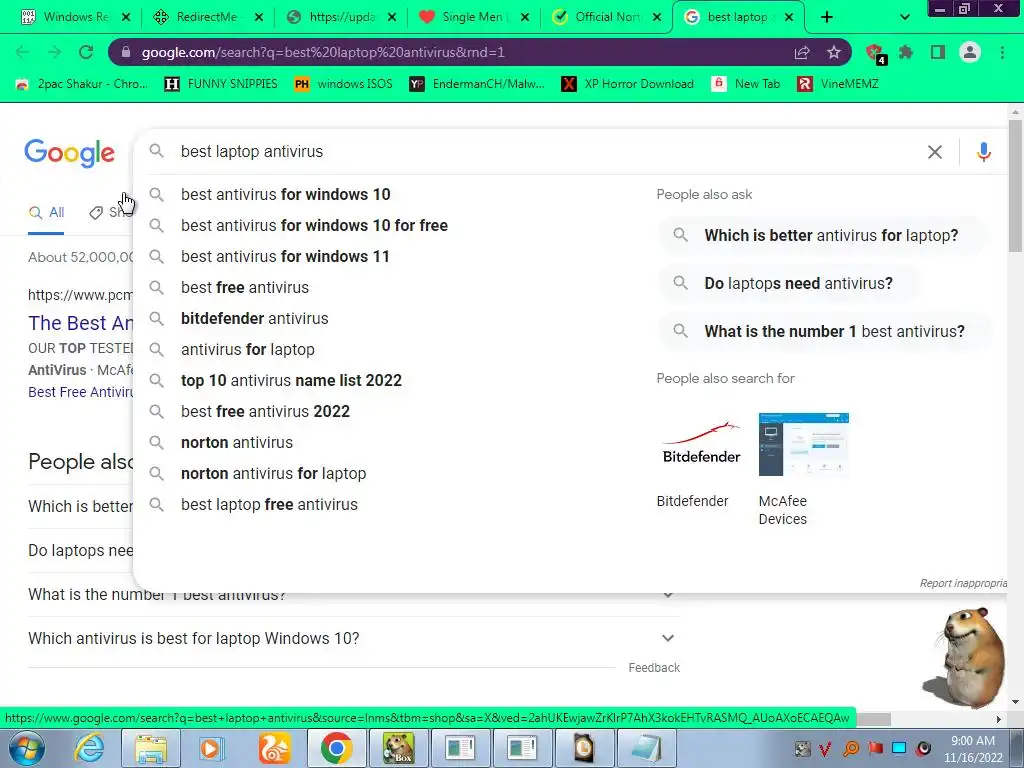Open the media player taskbar icon
Viewport: 1024px width, 768px height.
click(x=212, y=748)
